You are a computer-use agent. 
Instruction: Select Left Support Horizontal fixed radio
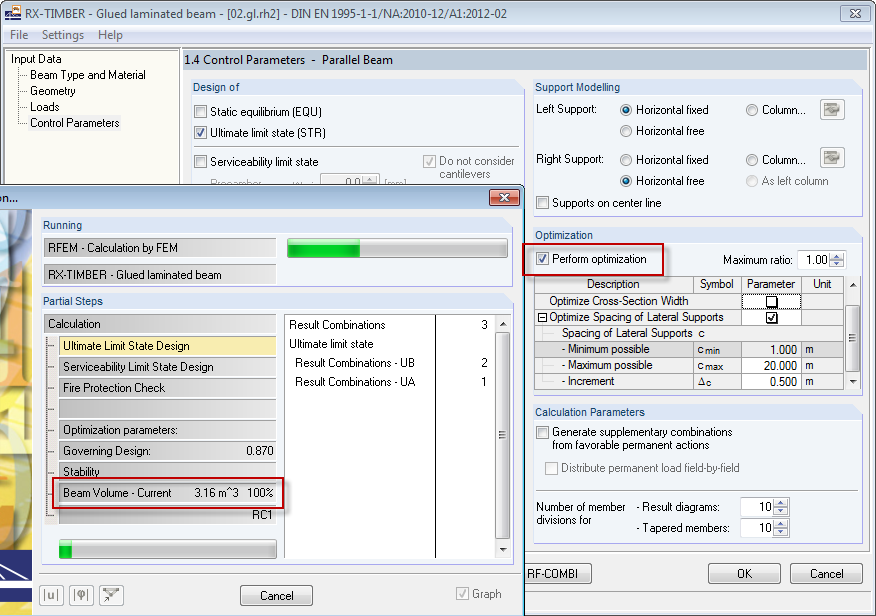pyautogui.click(x=626, y=110)
